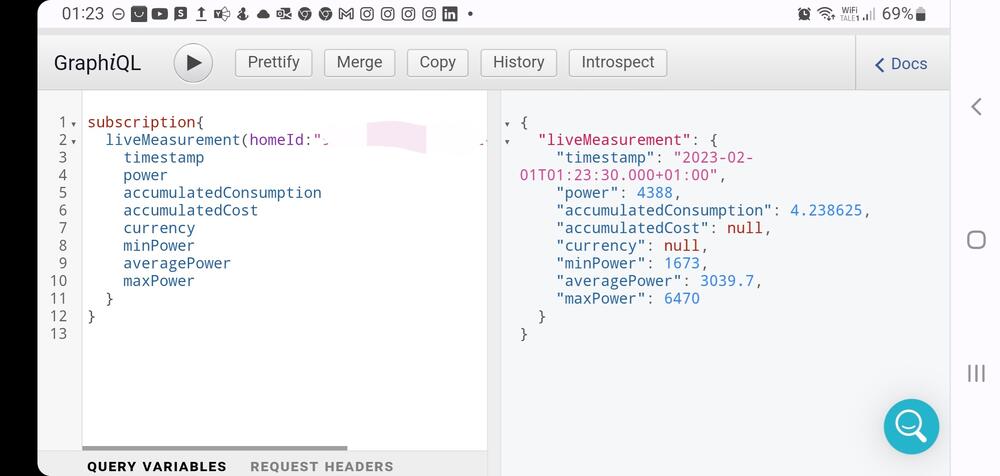Click the accumulatedConsumption value 4.238625
Screen dimensions: 1000x476
(826, 211)
